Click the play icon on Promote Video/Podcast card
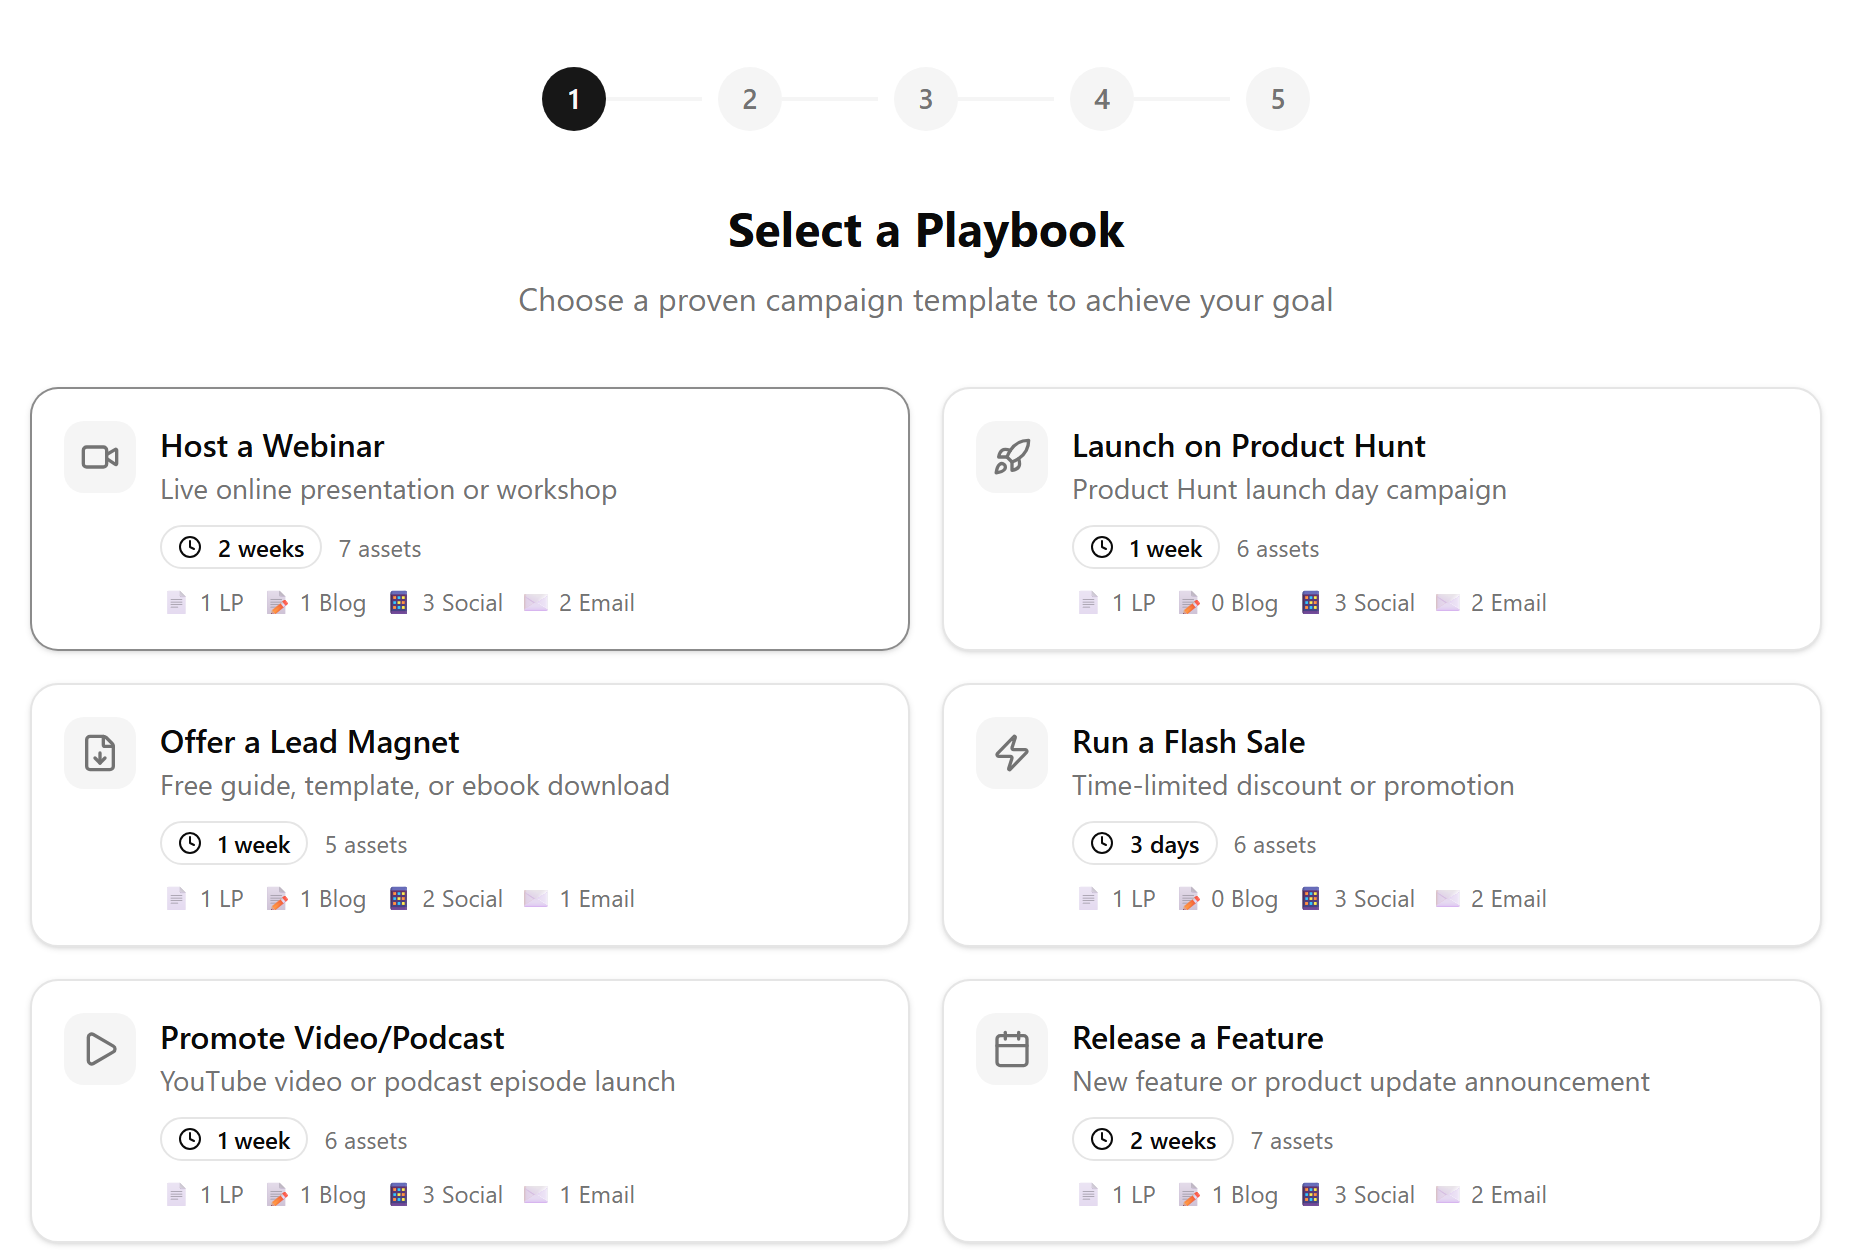This screenshot has height=1250, width=1850. click(100, 1049)
